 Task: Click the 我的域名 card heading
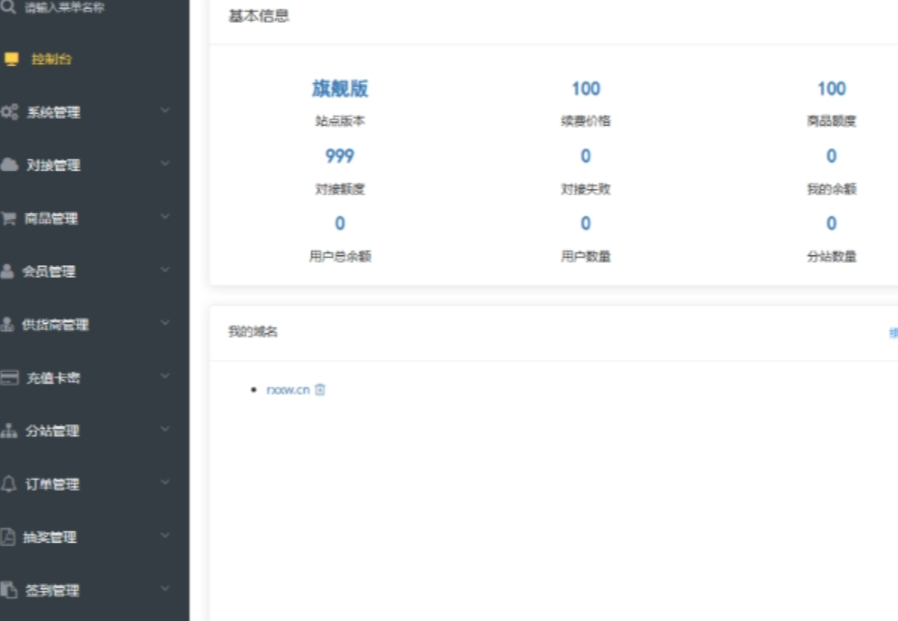[x=253, y=332]
